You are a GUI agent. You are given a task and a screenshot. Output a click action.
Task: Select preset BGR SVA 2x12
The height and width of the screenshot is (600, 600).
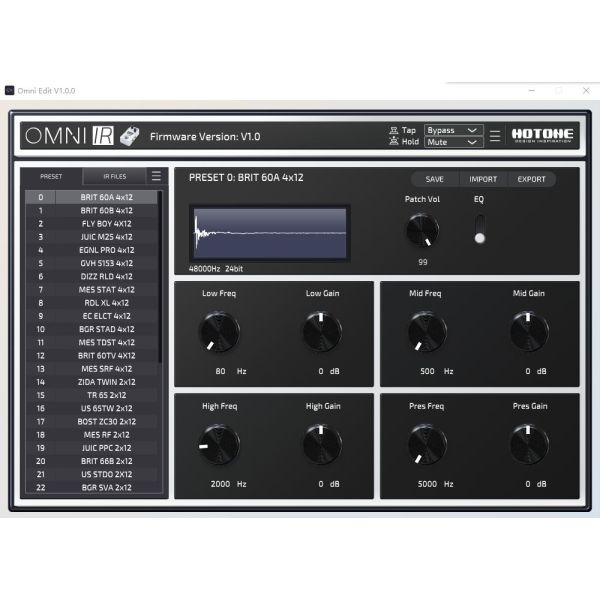pos(92,488)
